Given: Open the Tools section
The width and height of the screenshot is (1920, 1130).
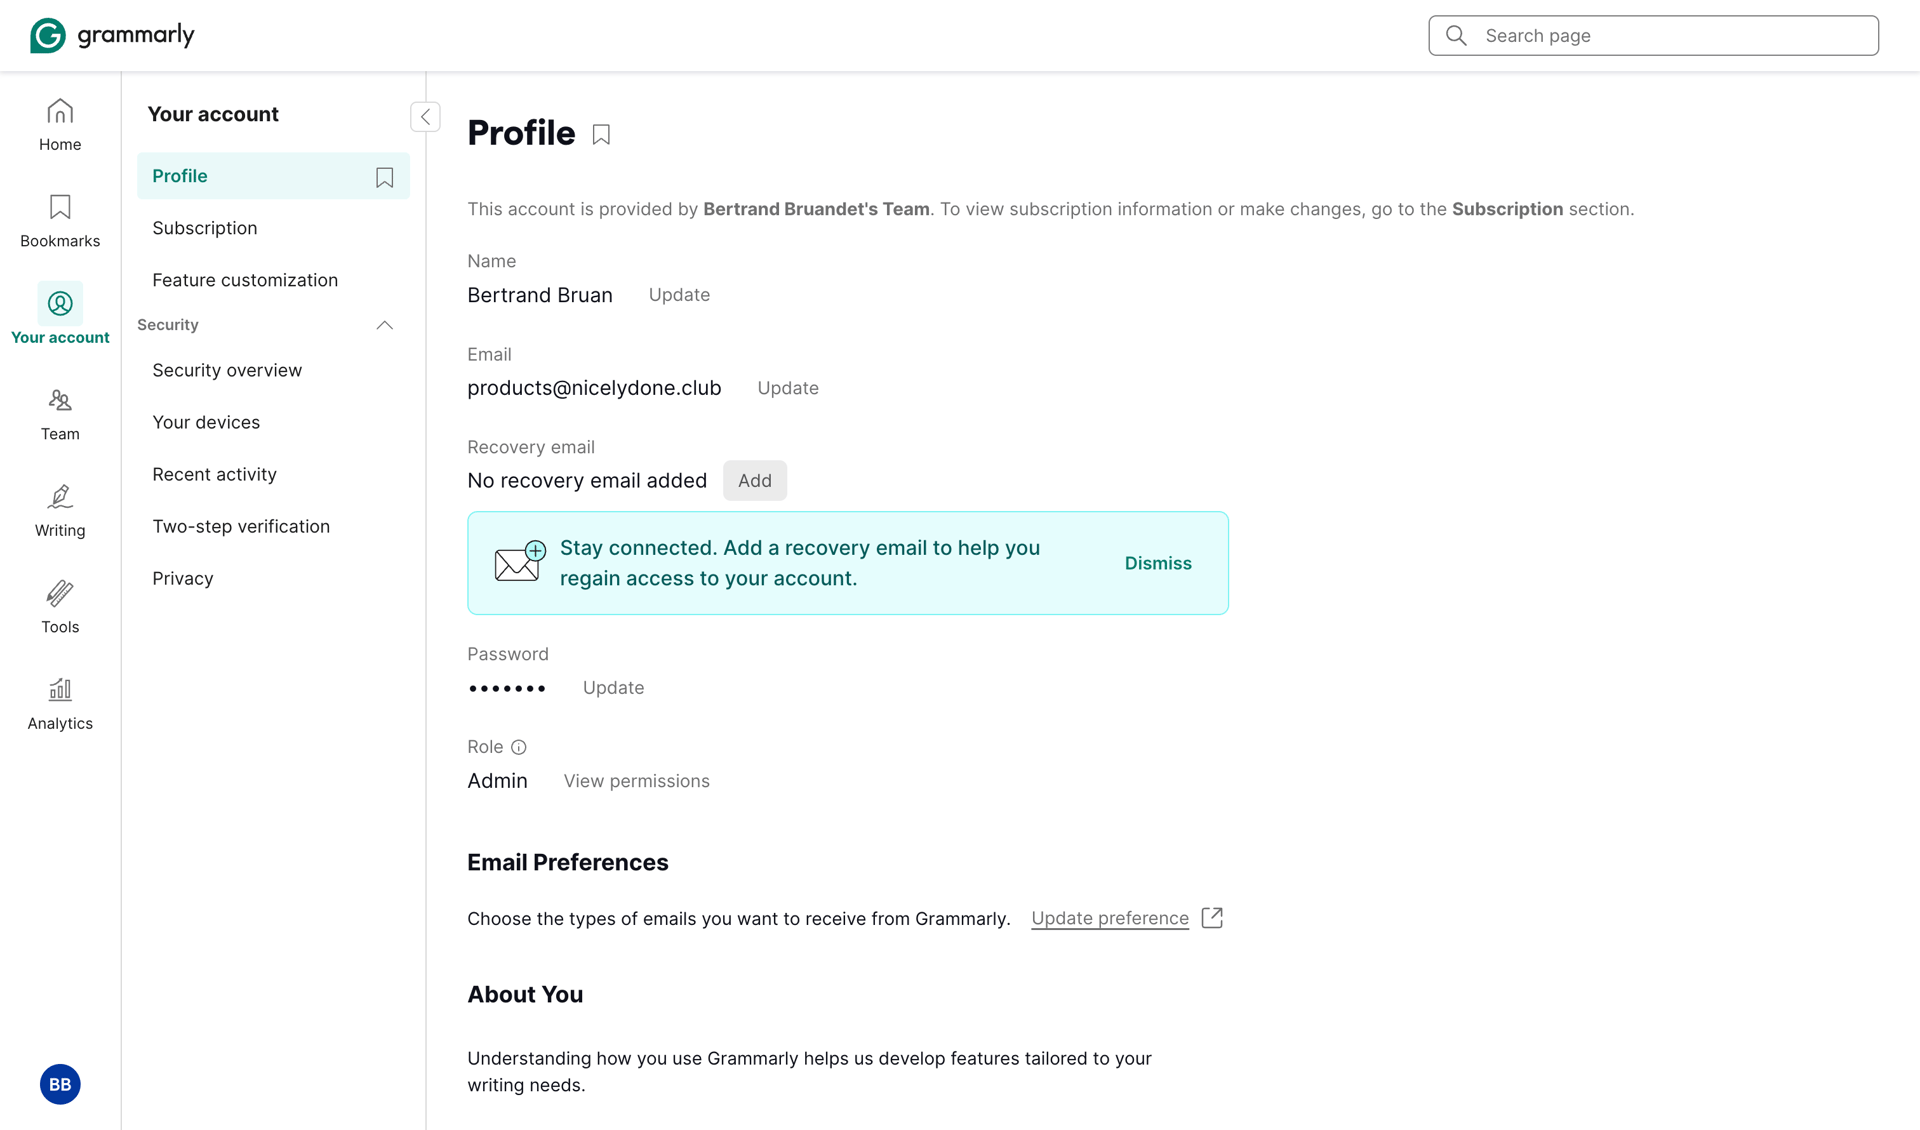Looking at the screenshot, I should coord(59,606).
